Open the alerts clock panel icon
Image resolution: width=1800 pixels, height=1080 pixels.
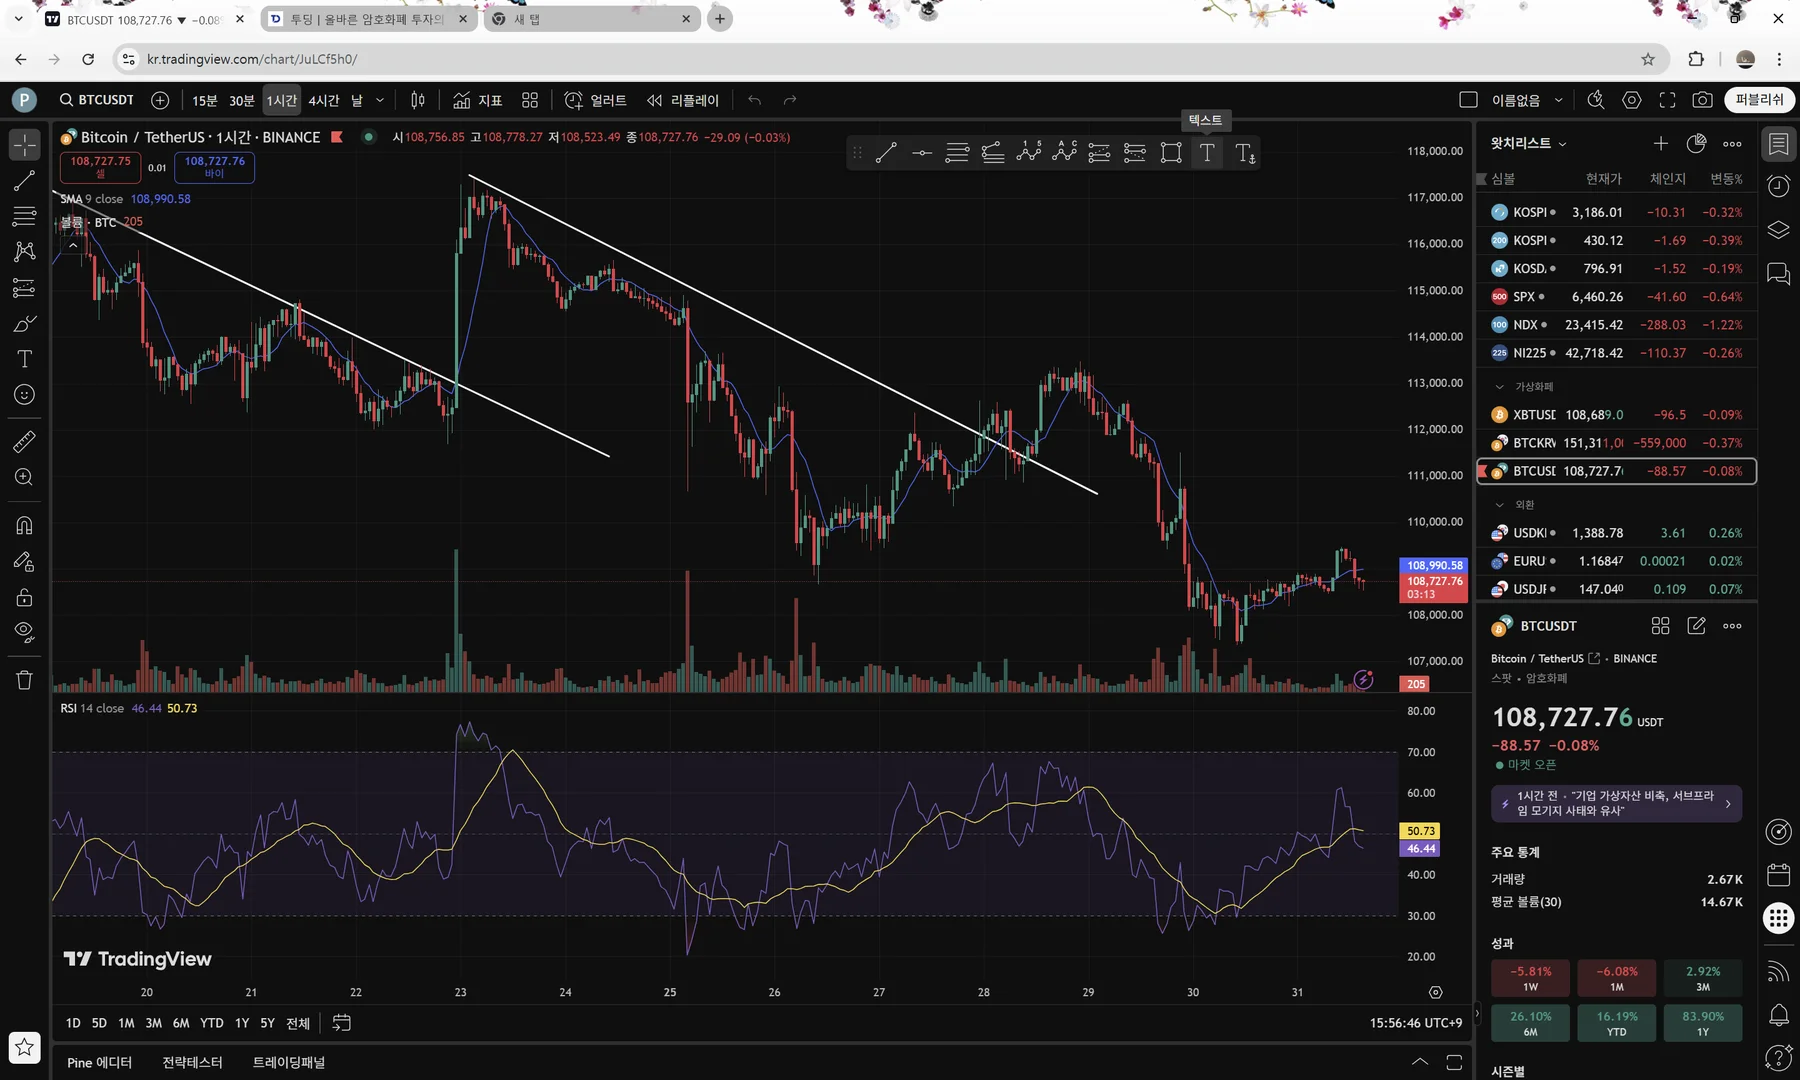[1778, 186]
